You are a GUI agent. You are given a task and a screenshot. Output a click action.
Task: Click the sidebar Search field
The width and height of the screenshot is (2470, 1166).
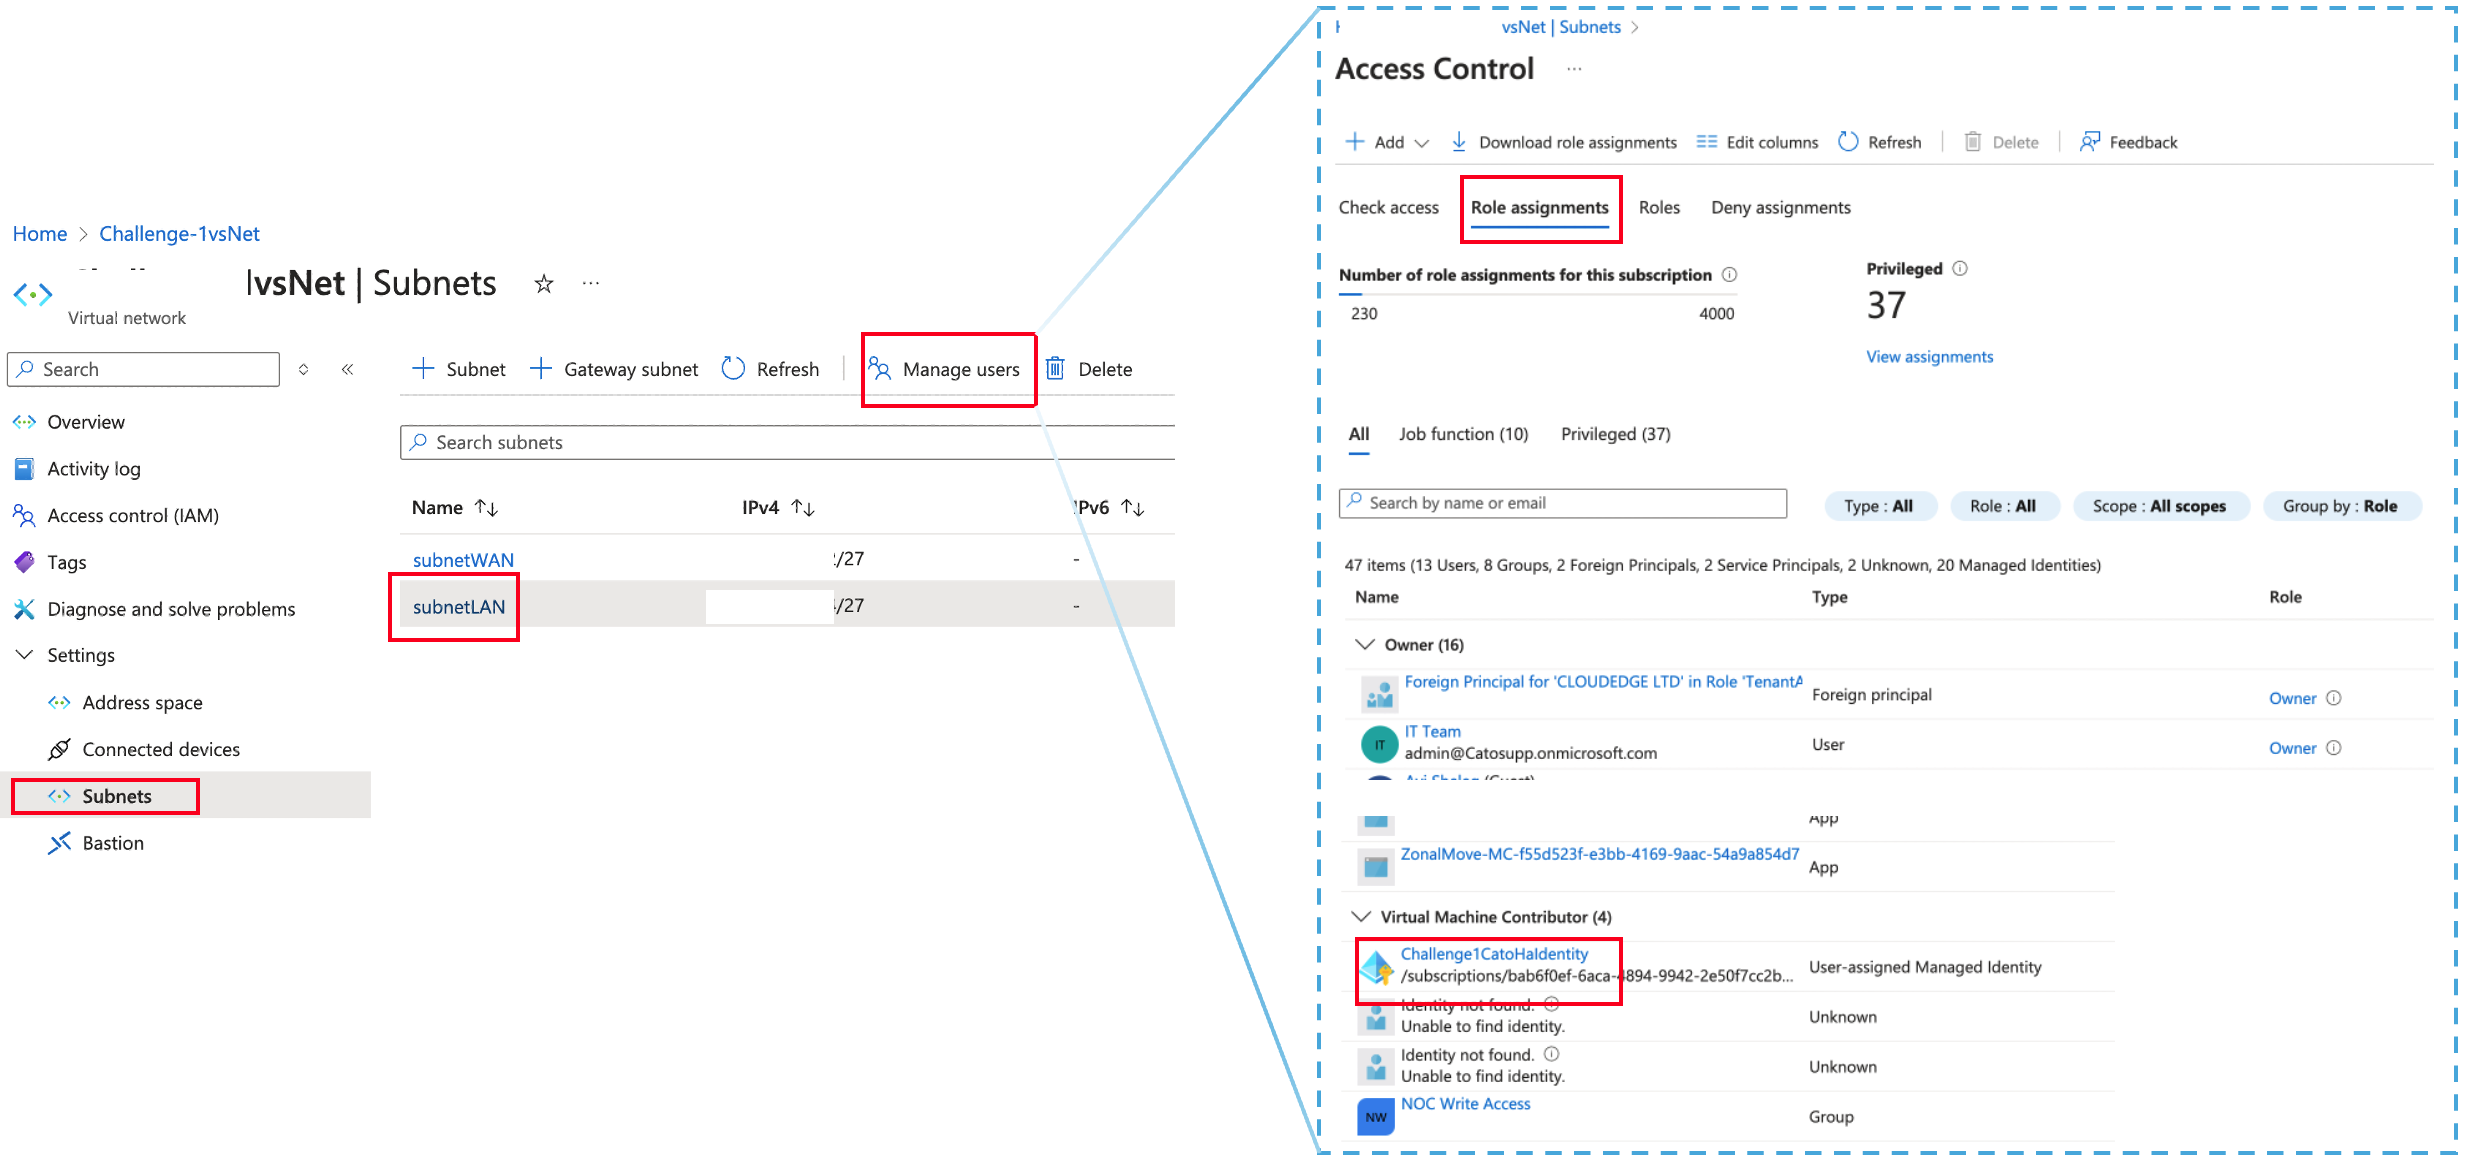pyautogui.click(x=143, y=369)
